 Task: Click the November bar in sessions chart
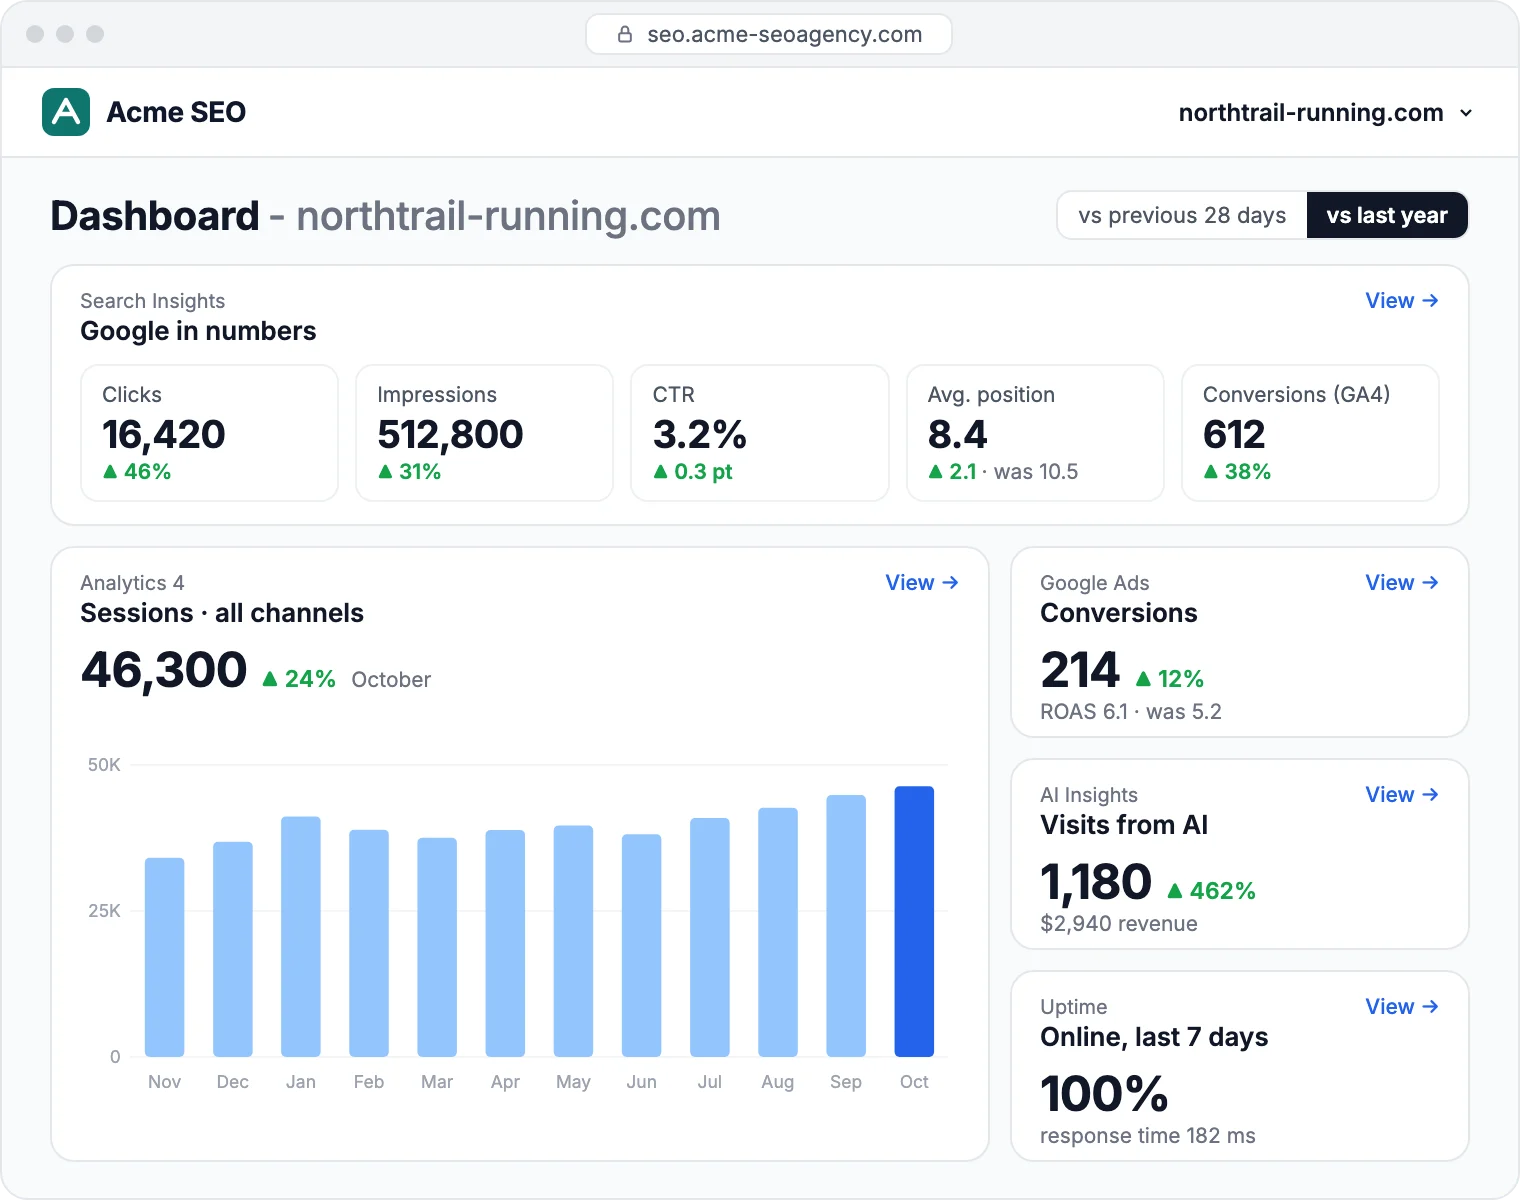(x=165, y=957)
